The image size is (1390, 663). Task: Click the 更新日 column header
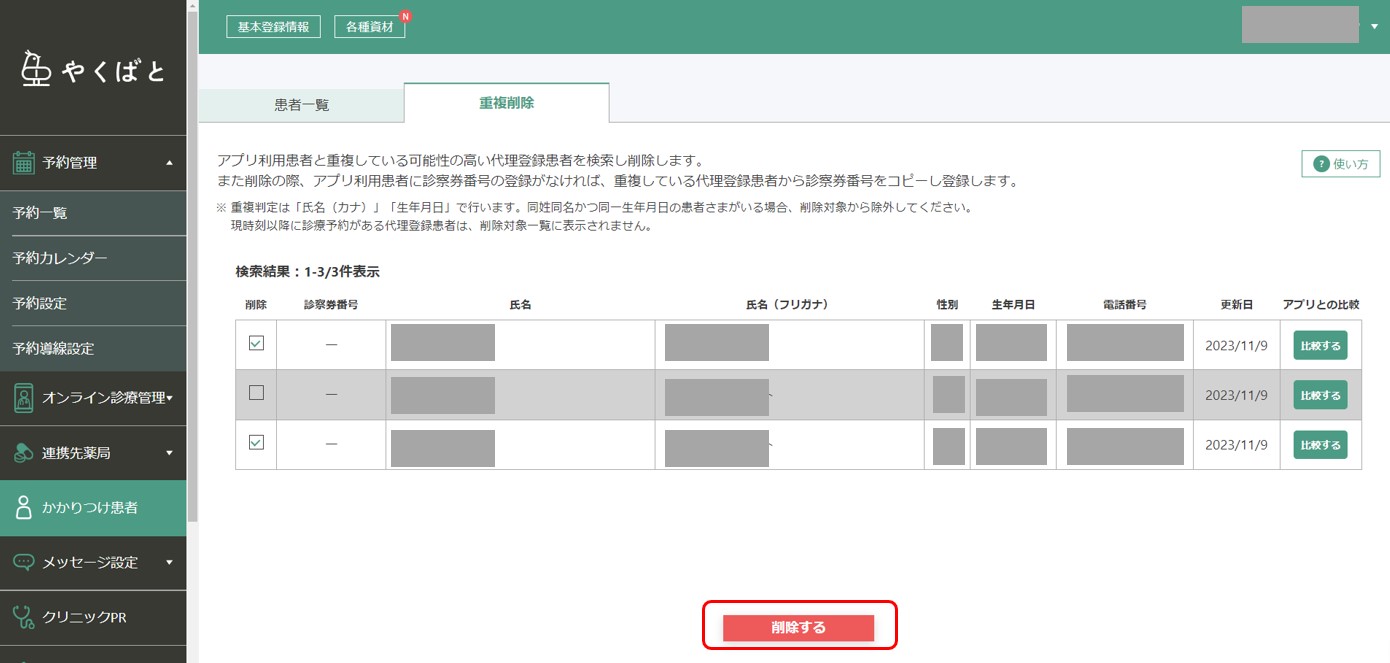(x=1236, y=304)
